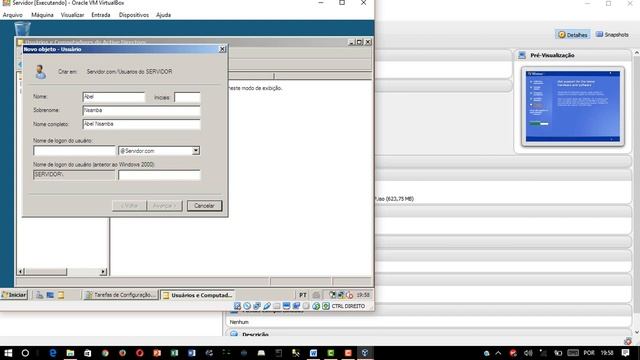Open Tarefas de Configuração taskbar item
Image resolution: width=640 pixels, height=360 pixels.
120,295
